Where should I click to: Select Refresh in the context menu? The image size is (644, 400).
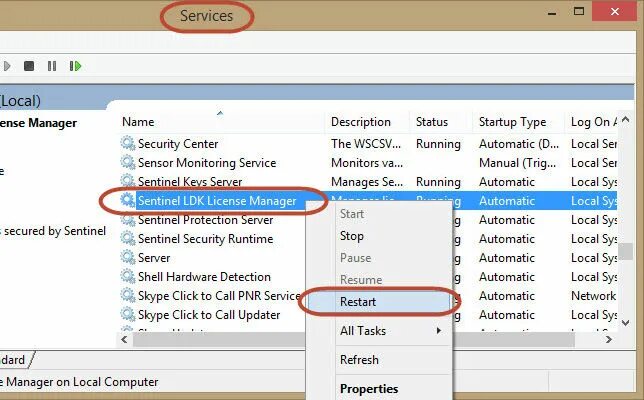[359, 360]
